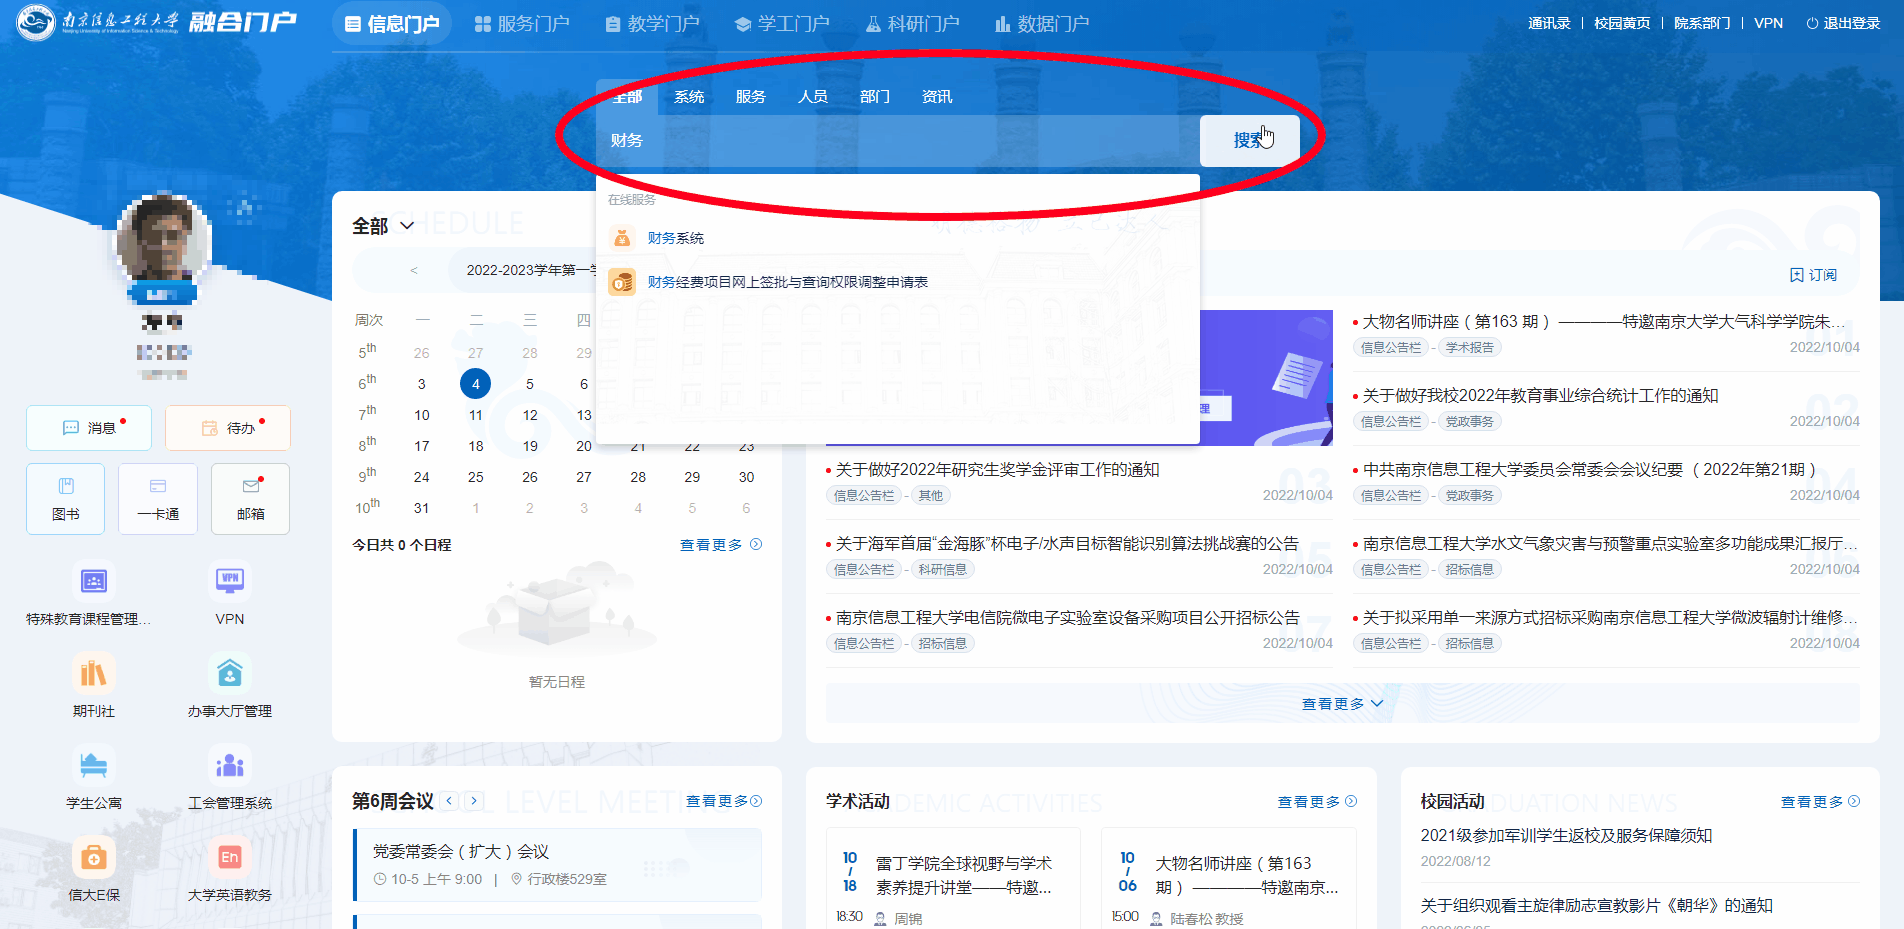Image resolution: width=1904 pixels, height=929 pixels.
Task: Select the 人员 search category tab
Action: (x=812, y=97)
